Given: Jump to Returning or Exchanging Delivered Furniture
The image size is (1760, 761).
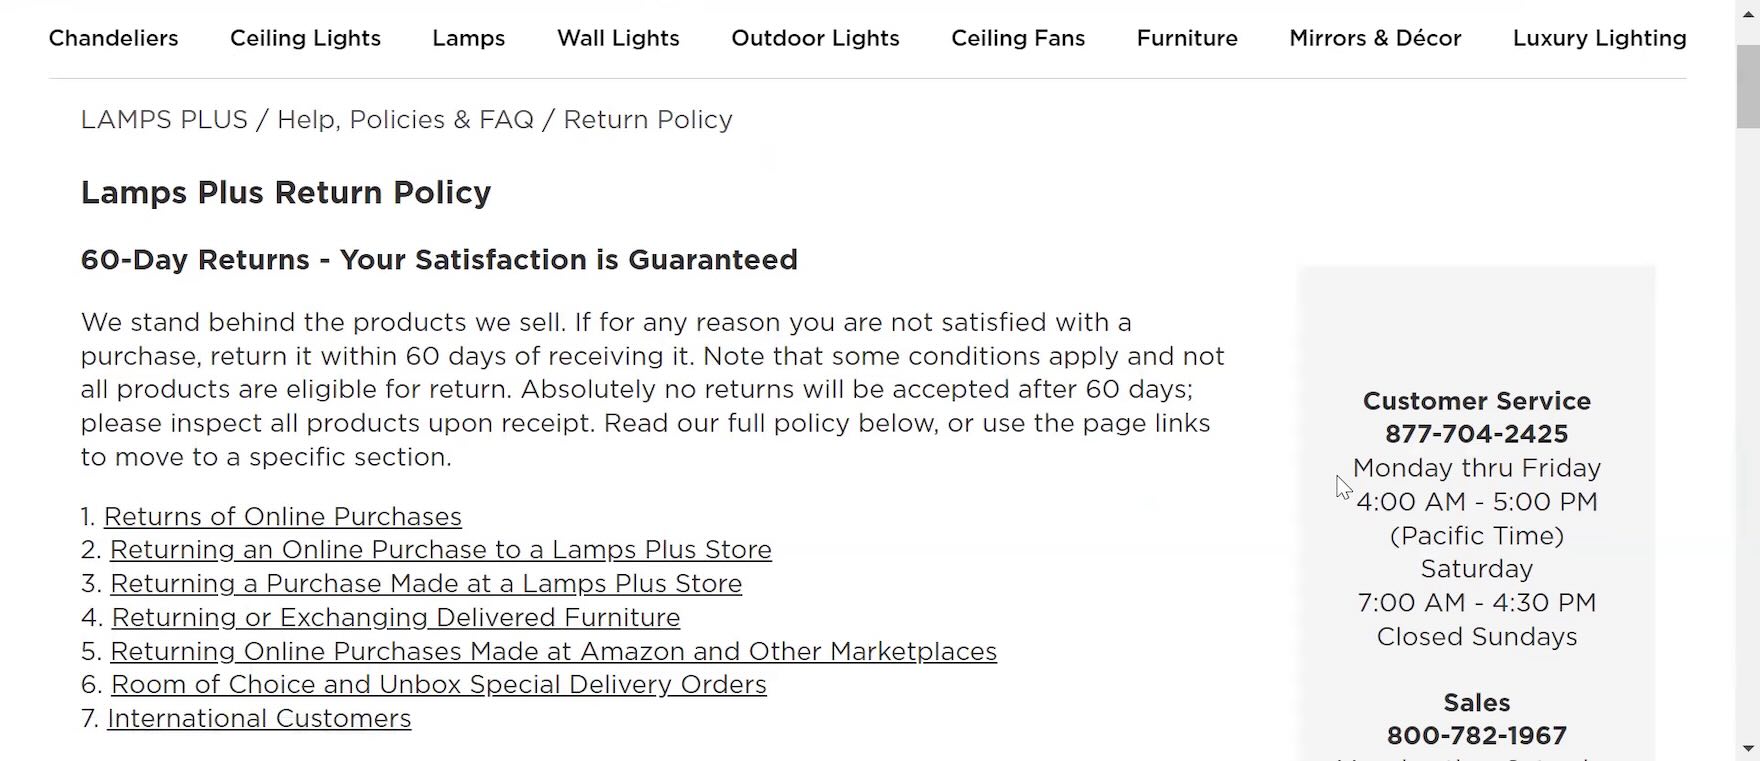Looking at the screenshot, I should click(x=395, y=618).
